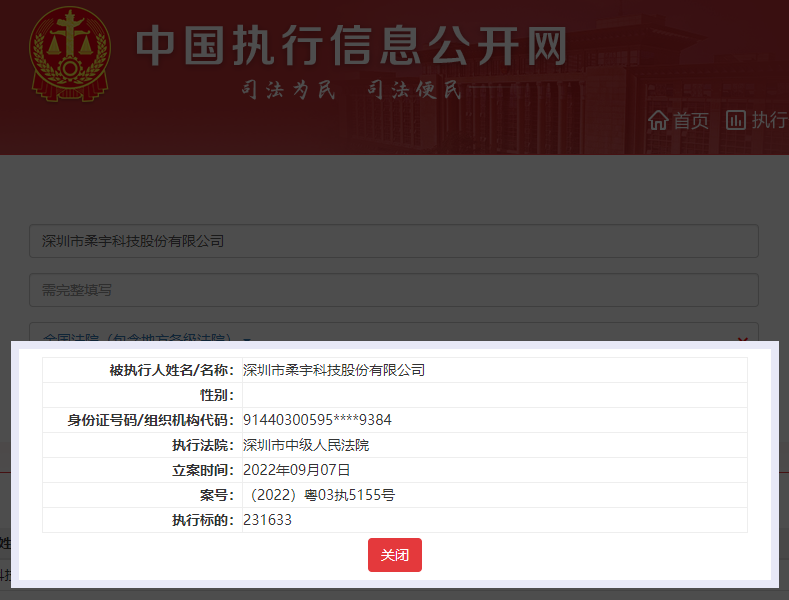Image resolution: width=789 pixels, height=600 pixels.
Task: Click the 被执行人姓名/名称 label
Action: (x=172, y=370)
